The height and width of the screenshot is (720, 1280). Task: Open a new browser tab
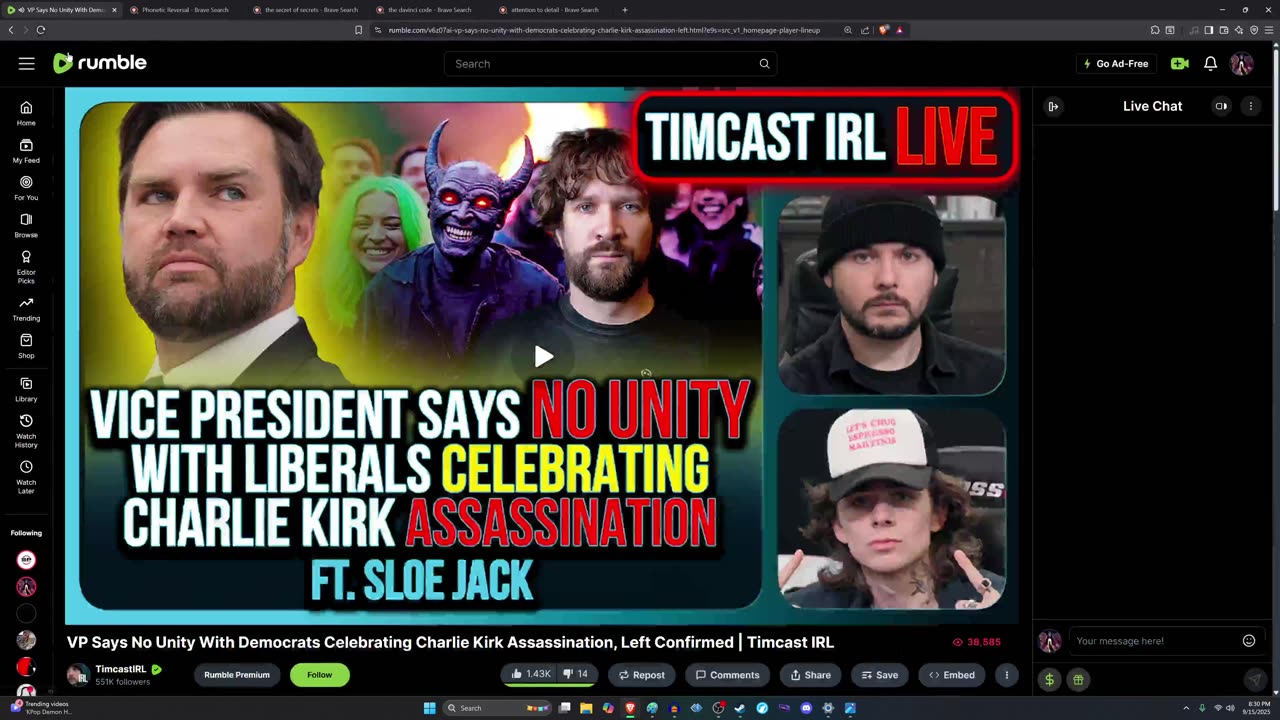tap(625, 10)
